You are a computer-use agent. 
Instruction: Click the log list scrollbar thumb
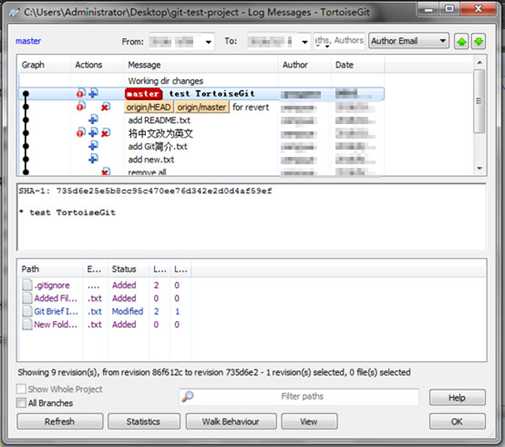(479, 101)
